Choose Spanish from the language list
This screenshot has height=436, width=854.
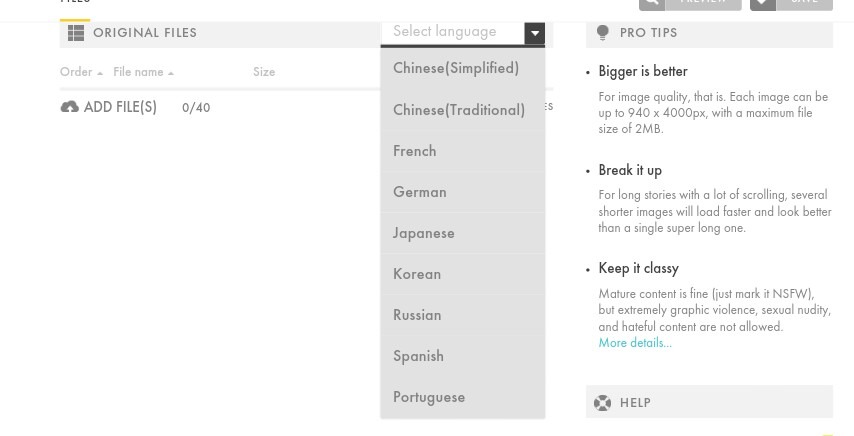pos(418,356)
